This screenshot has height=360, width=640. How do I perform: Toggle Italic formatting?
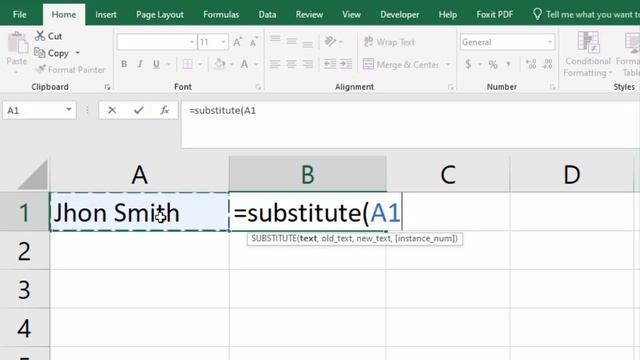point(140,64)
